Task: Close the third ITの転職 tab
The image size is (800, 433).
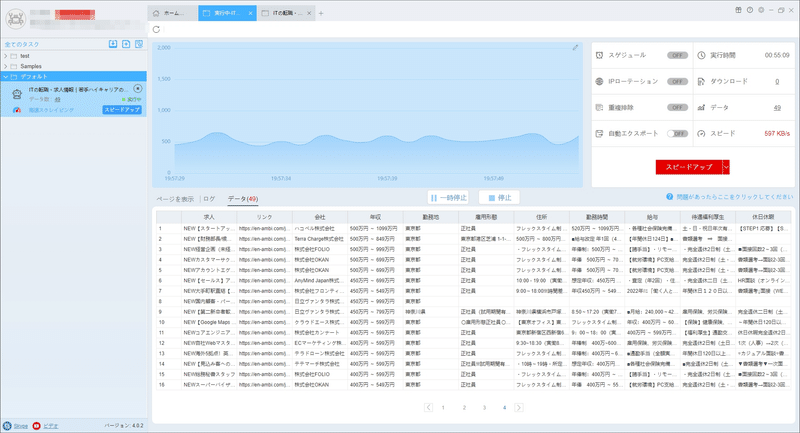Action: 309,13
